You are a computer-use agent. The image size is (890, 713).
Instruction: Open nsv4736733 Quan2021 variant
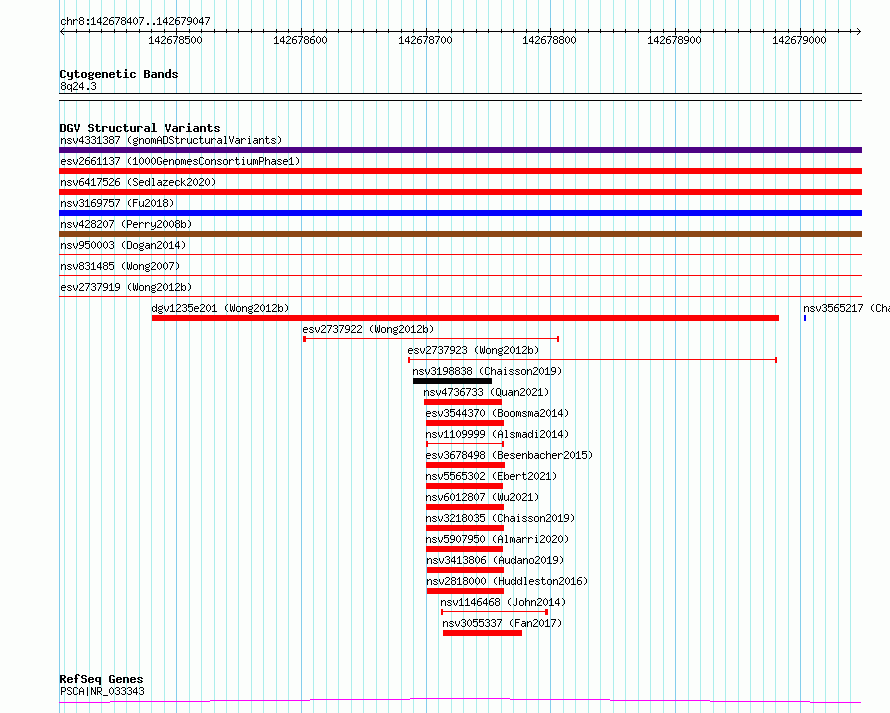pos(486,392)
